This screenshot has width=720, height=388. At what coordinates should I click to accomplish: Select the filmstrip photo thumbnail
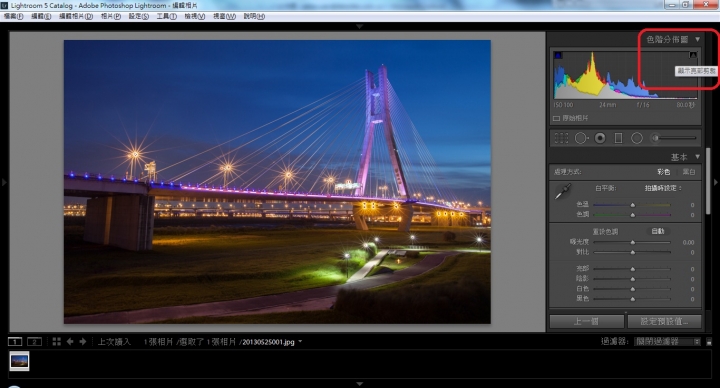pos(19,361)
